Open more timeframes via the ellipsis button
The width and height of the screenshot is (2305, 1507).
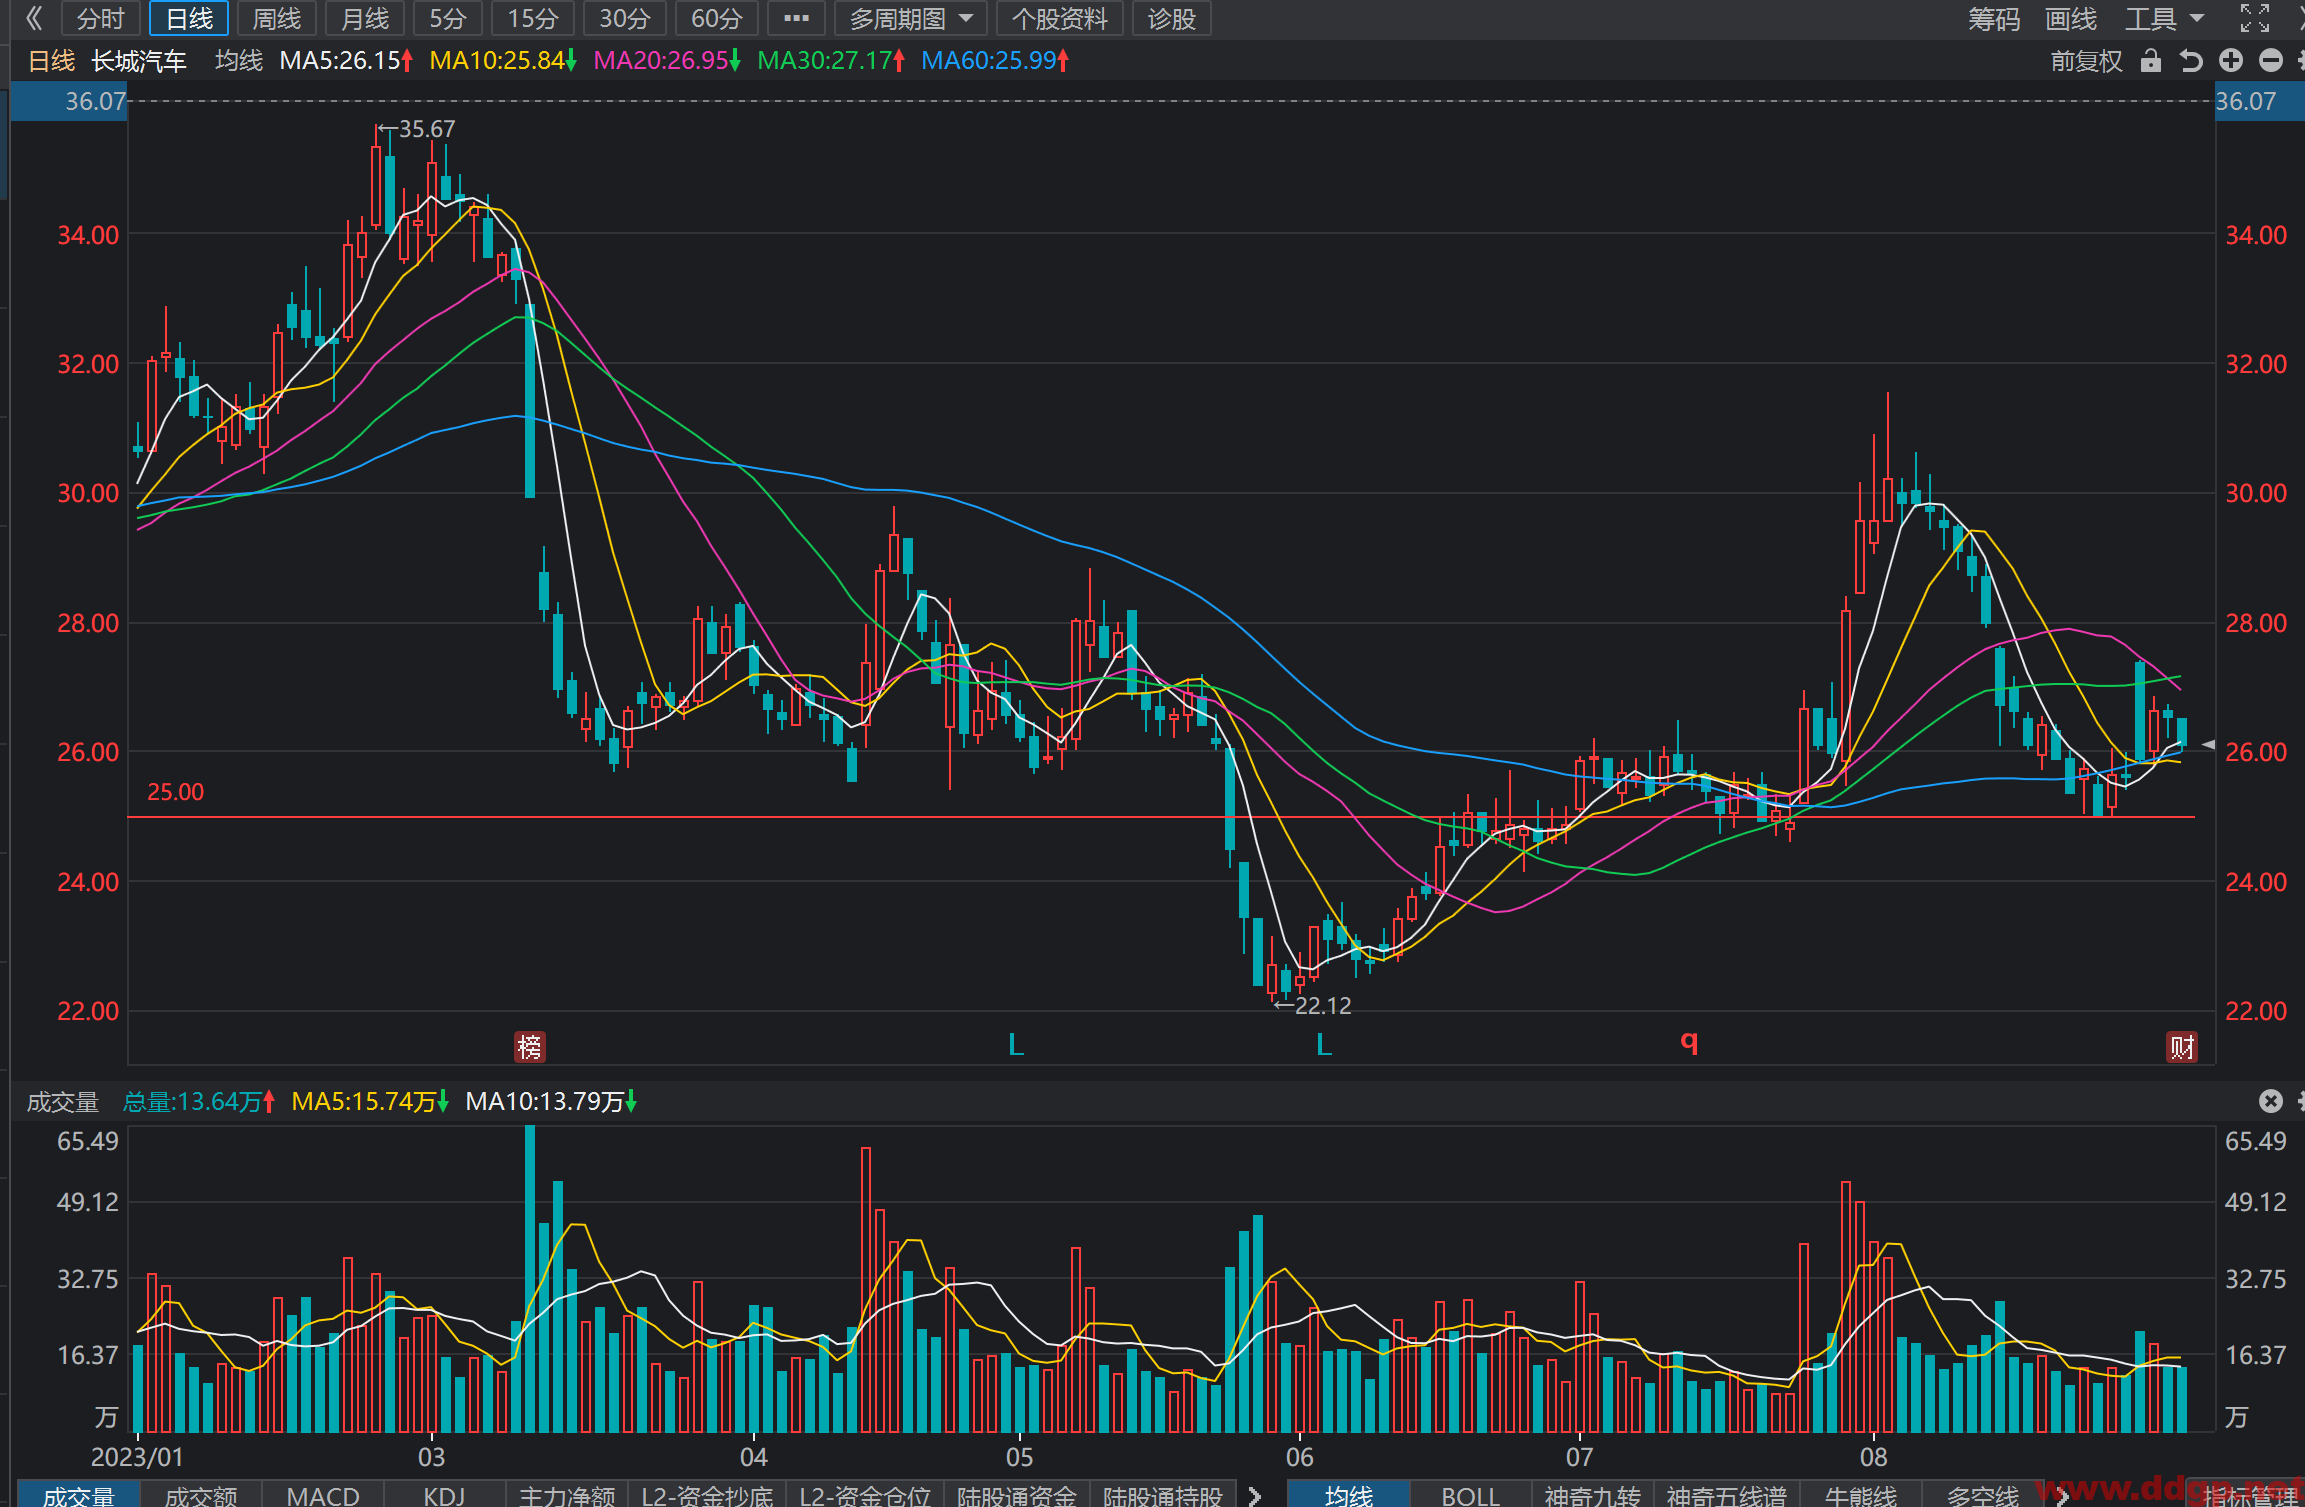click(x=796, y=18)
